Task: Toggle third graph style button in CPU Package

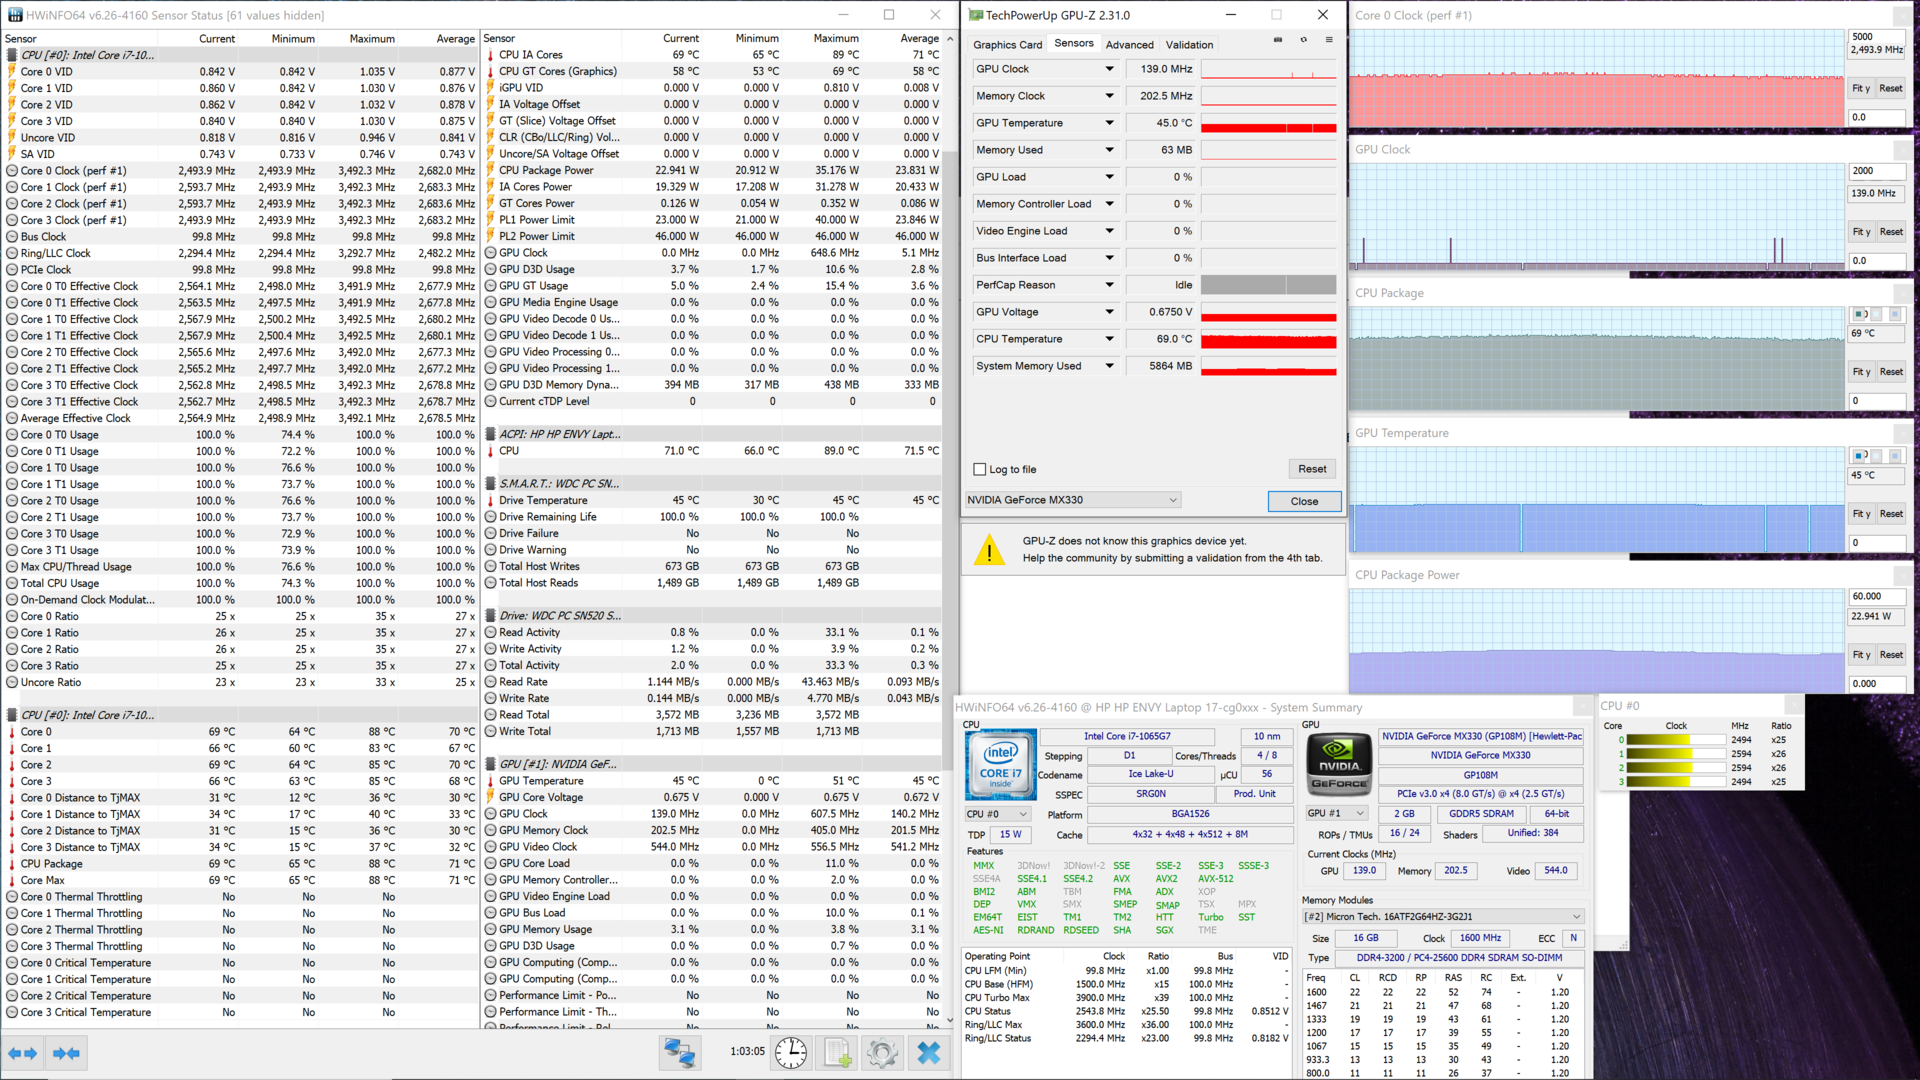Action: [x=1894, y=315]
